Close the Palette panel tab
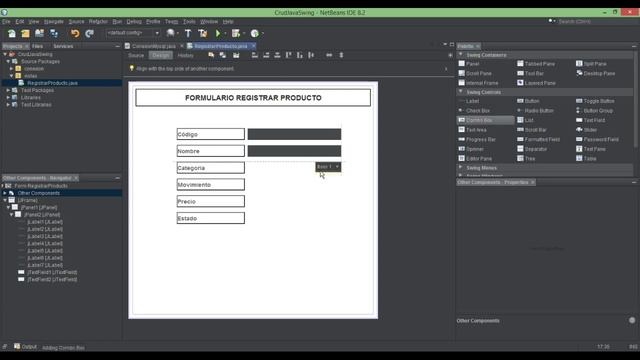The width and height of the screenshot is (640, 360). click(478, 46)
